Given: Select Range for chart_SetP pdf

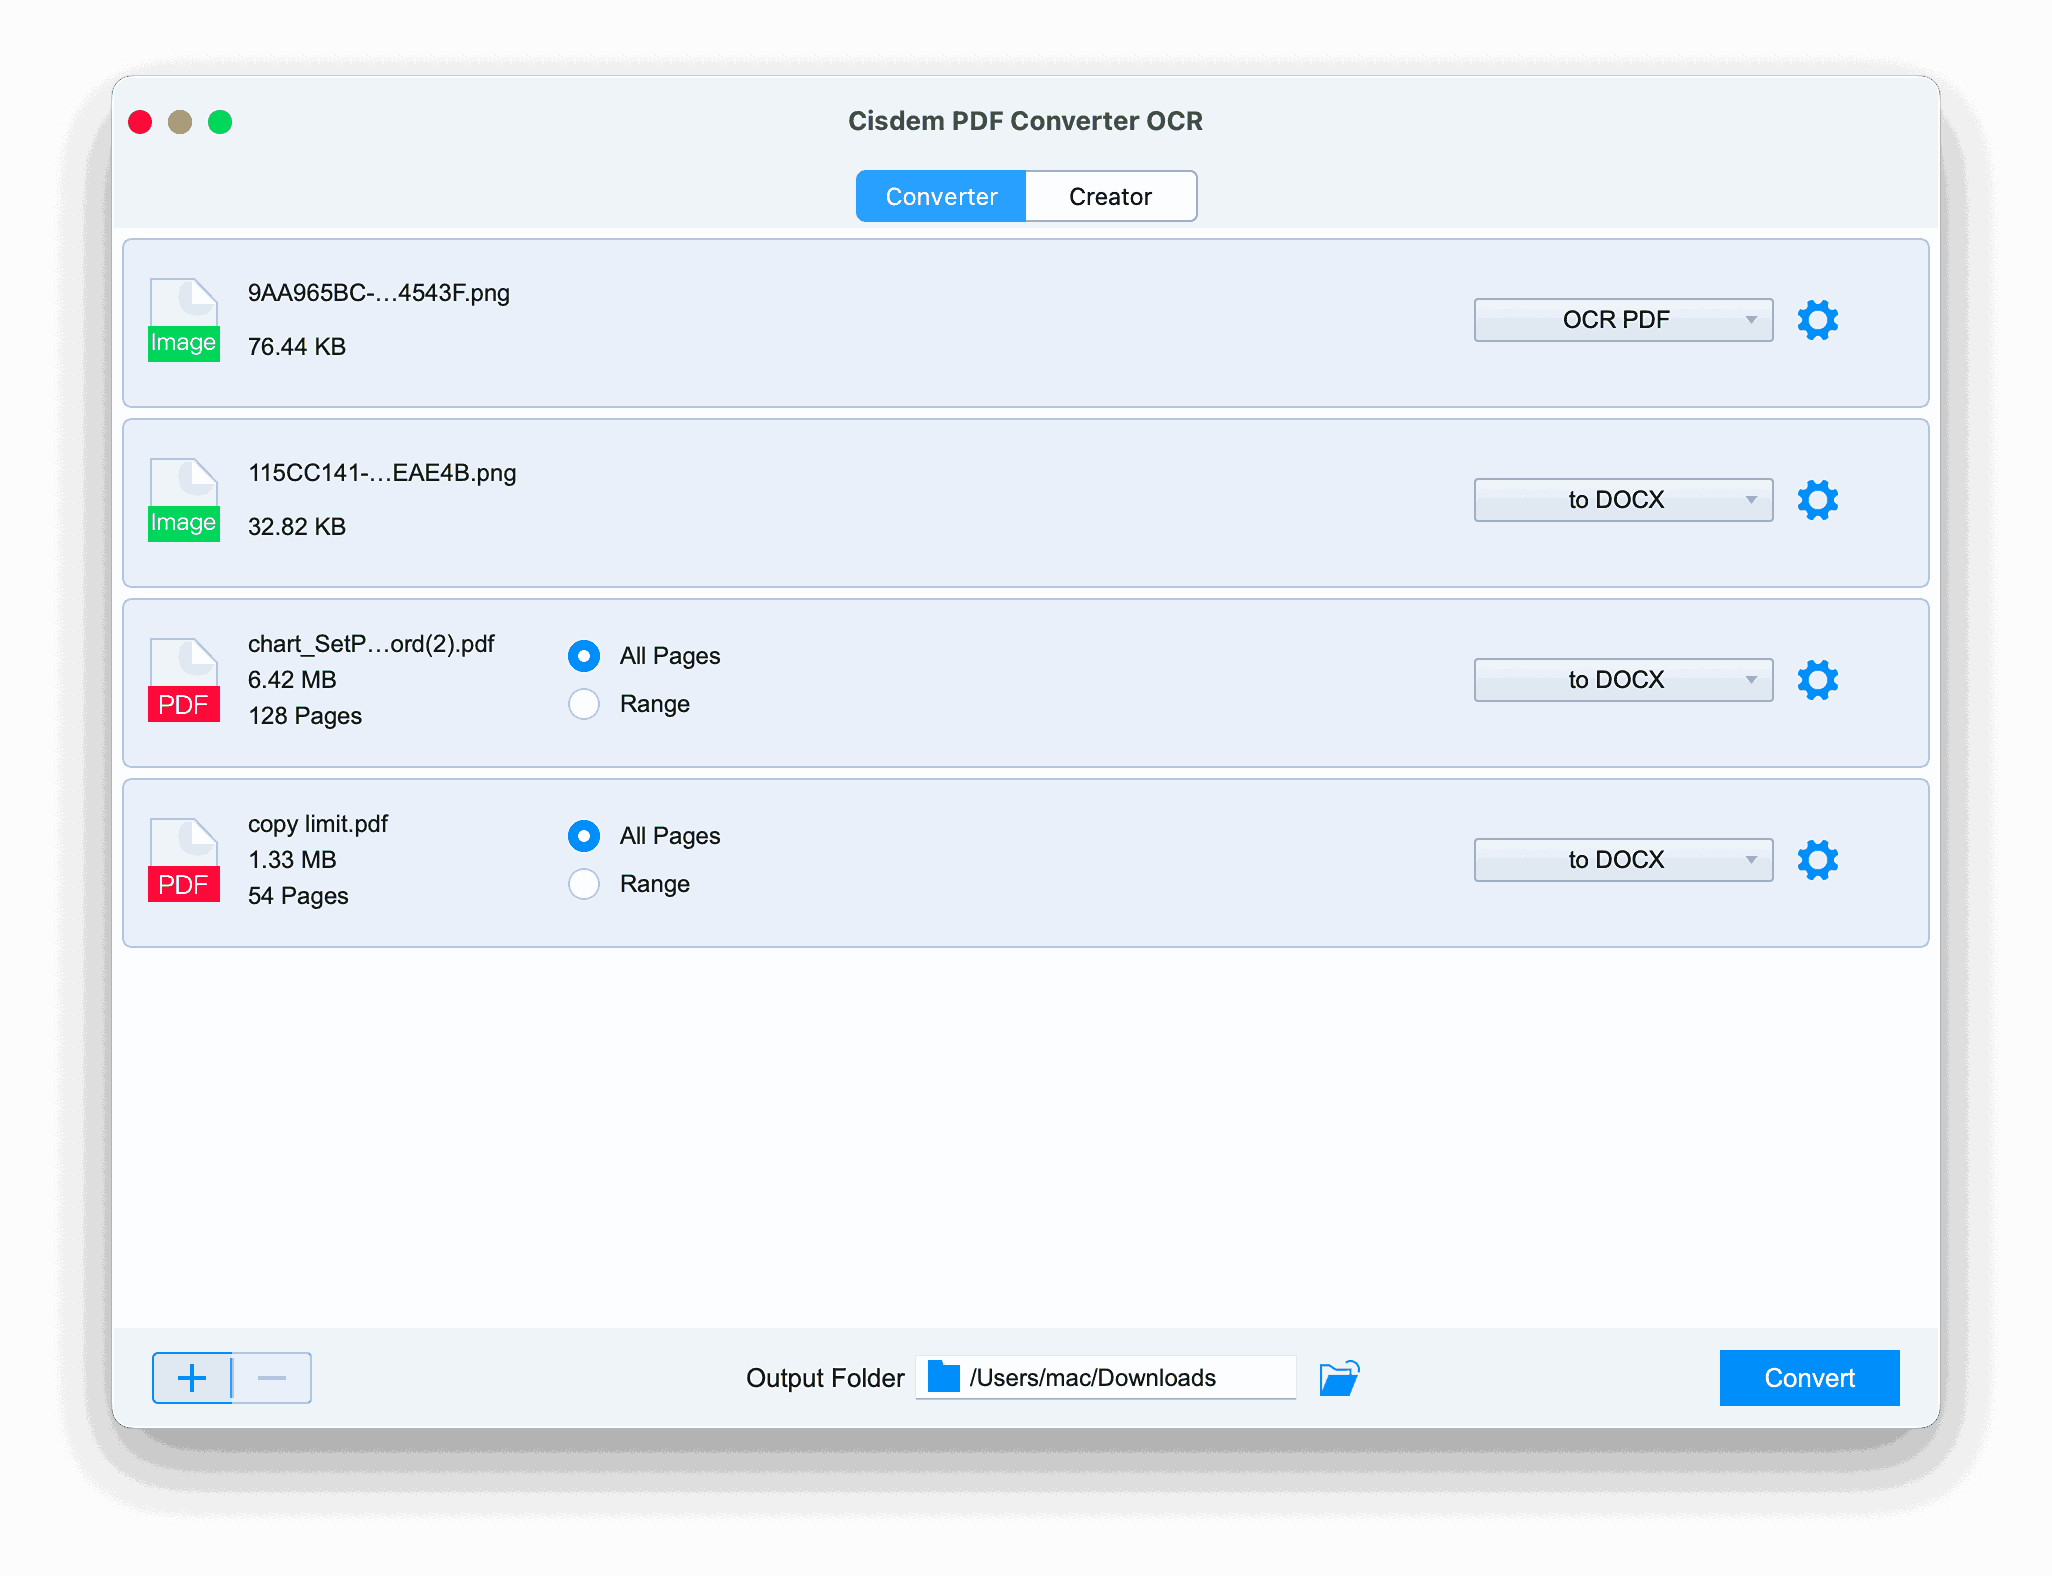Looking at the screenshot, I should tap(584, 704).
